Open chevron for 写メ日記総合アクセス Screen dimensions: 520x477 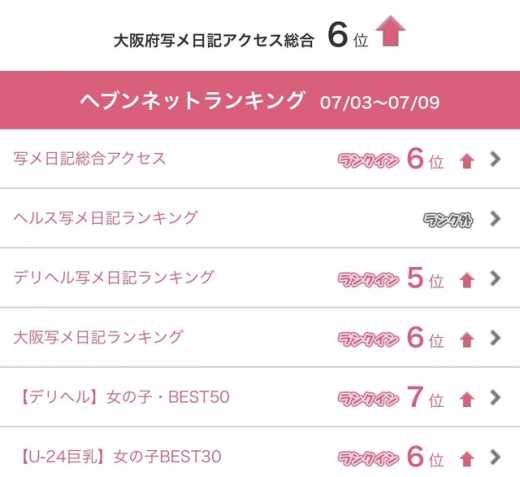(495, 159)
